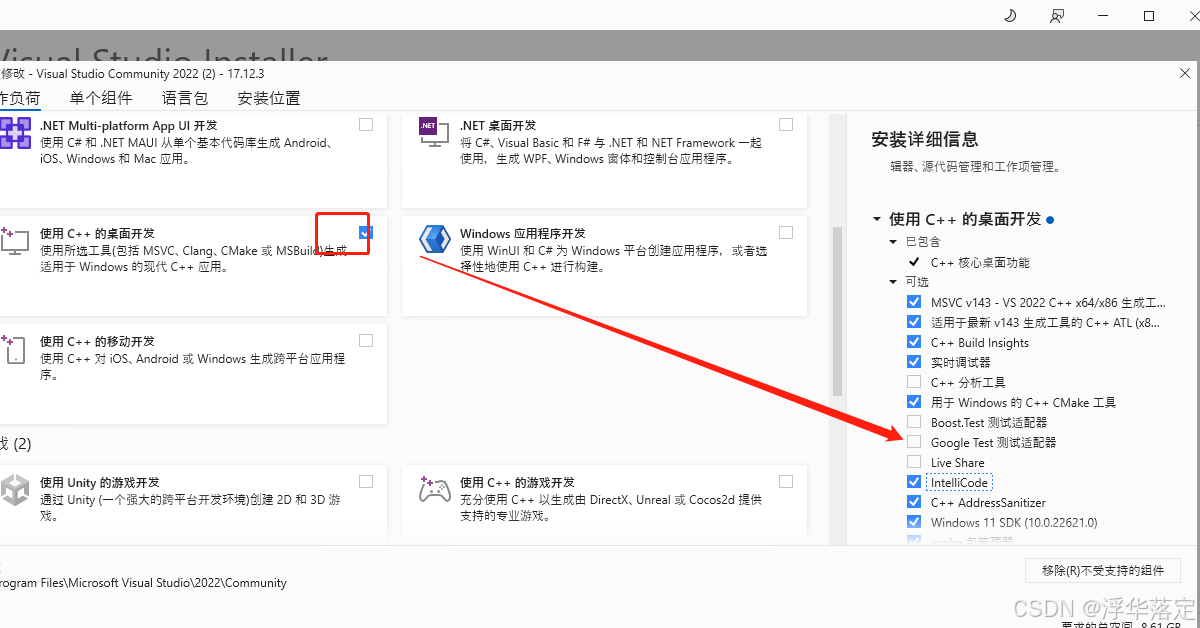1200x628 pixels.
Task: Check the Boost.Test 测试适配器 option
Action: (x=914, y=422)
